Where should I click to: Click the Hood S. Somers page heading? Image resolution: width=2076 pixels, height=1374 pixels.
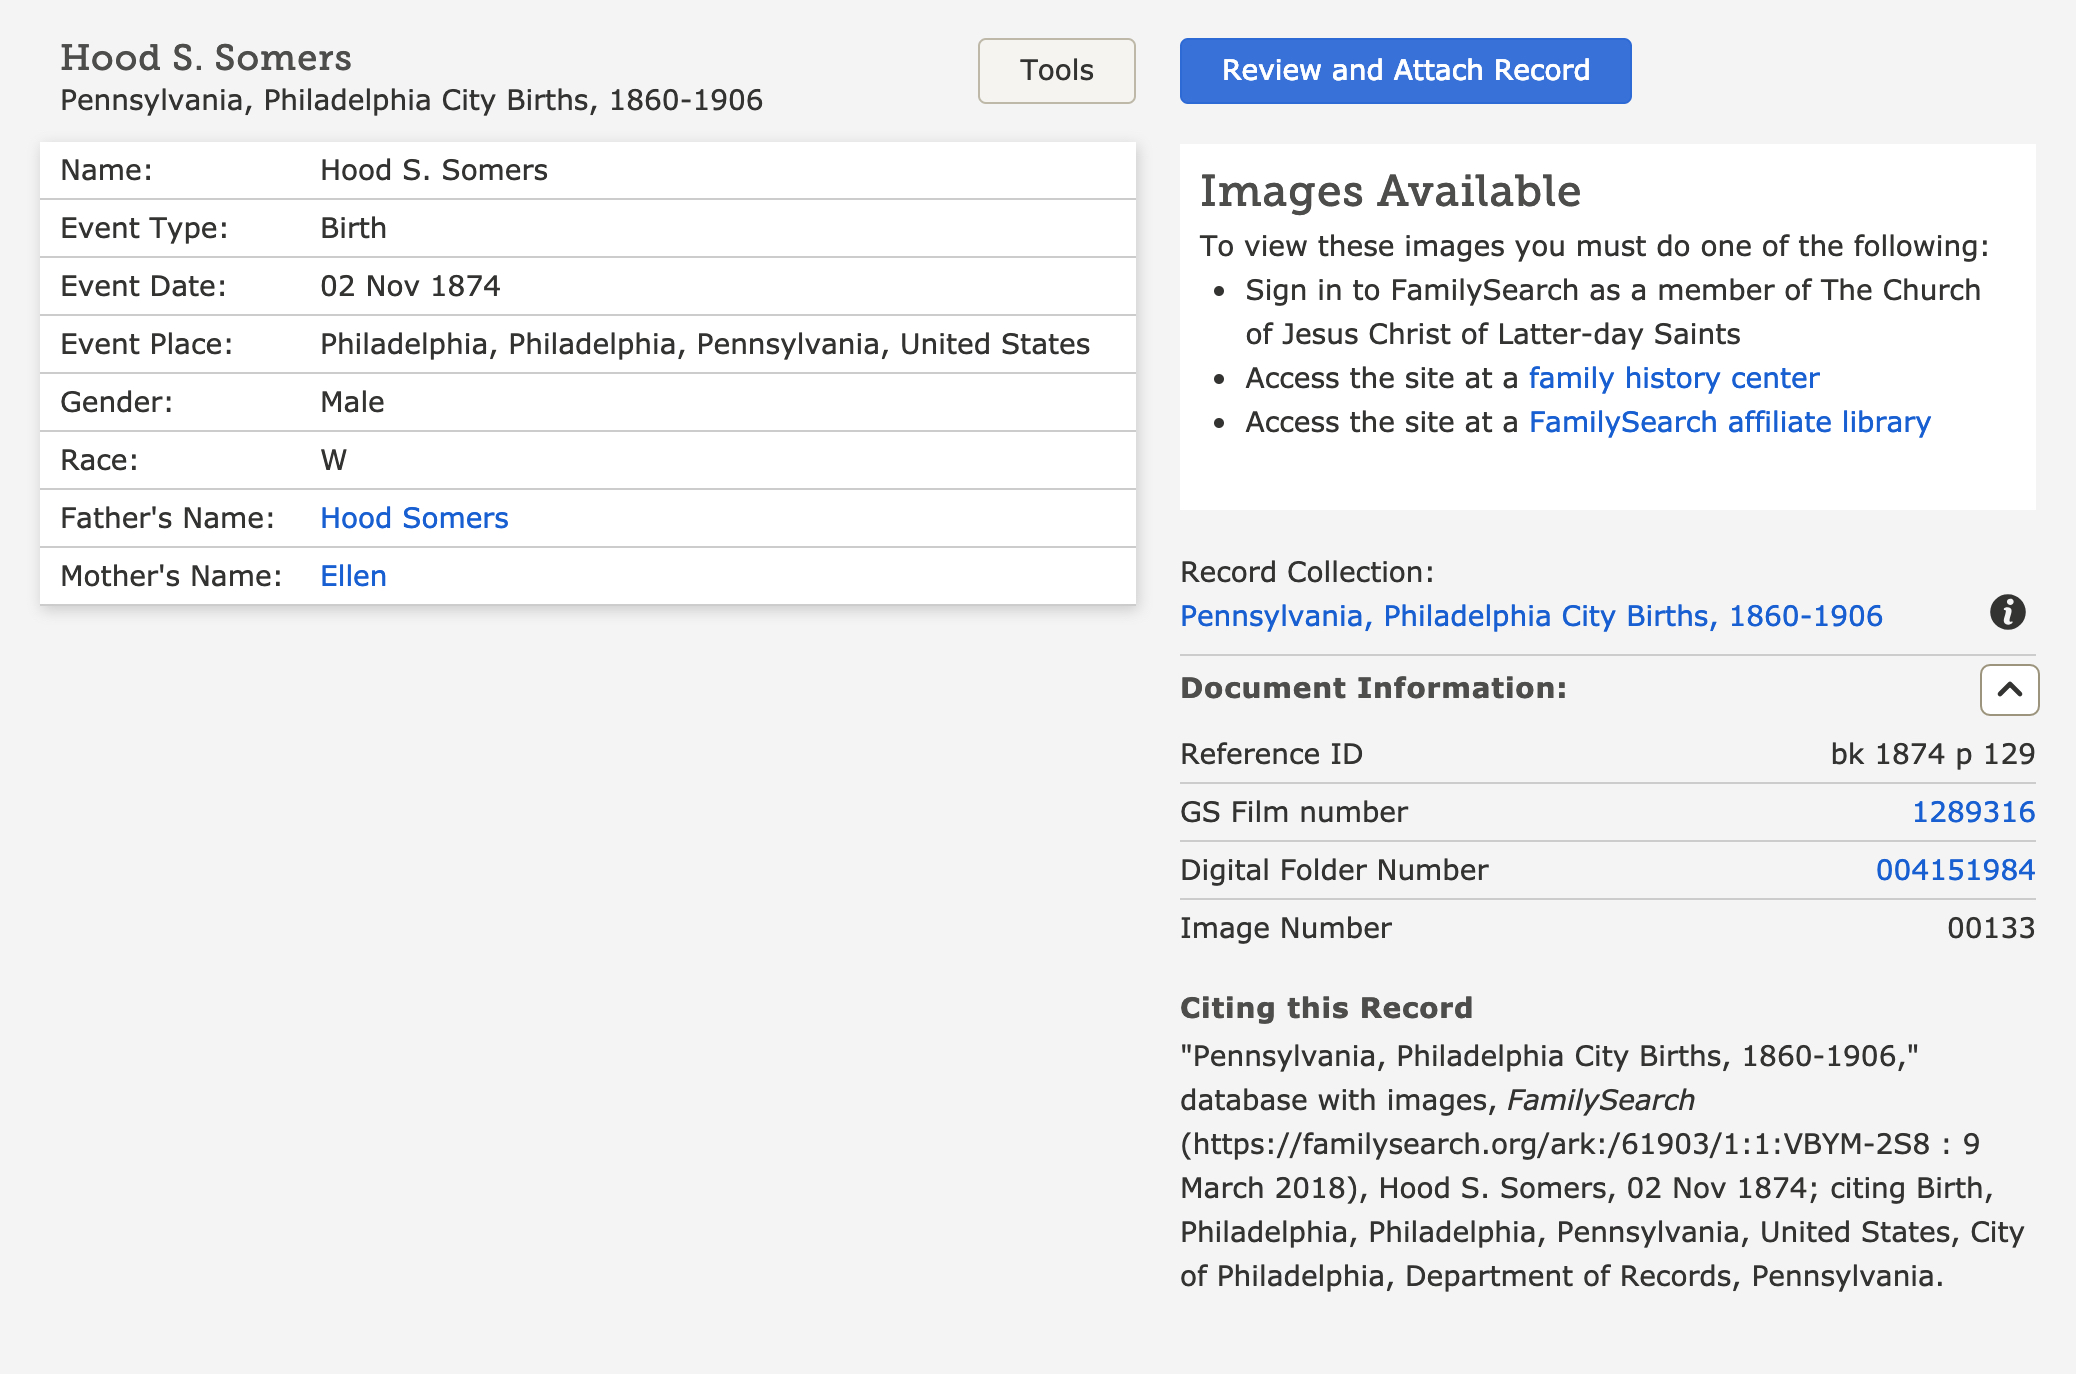[206, 58]
